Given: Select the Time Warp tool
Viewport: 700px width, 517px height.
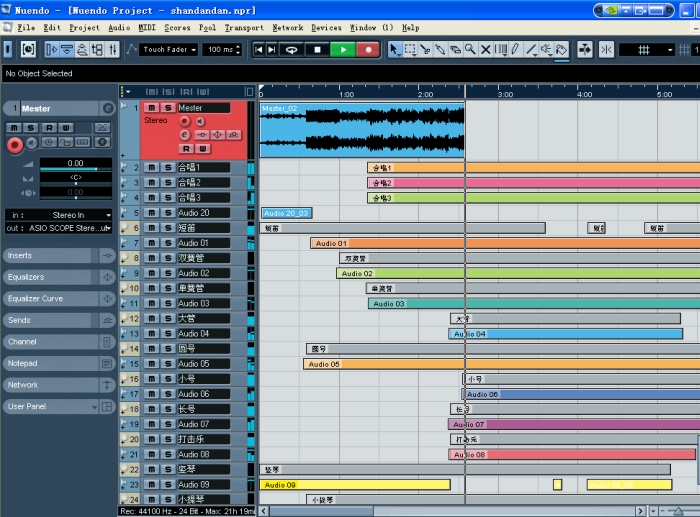Looking at the screenshot, I should (x=501, y=49).
